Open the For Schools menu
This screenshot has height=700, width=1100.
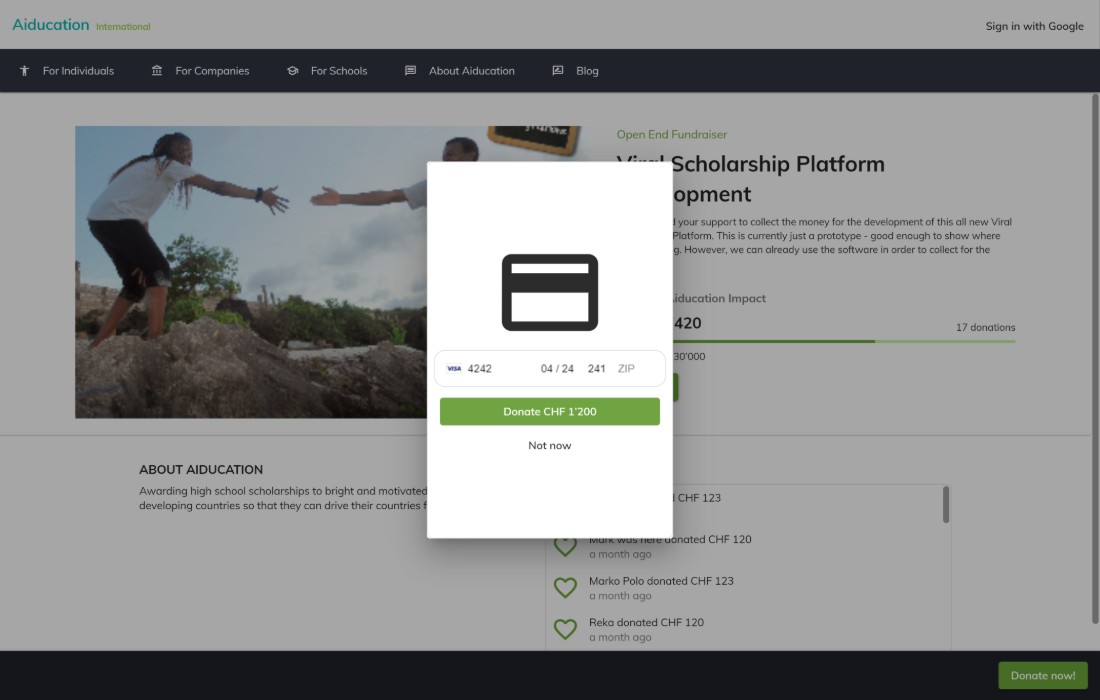pos(339,71)
